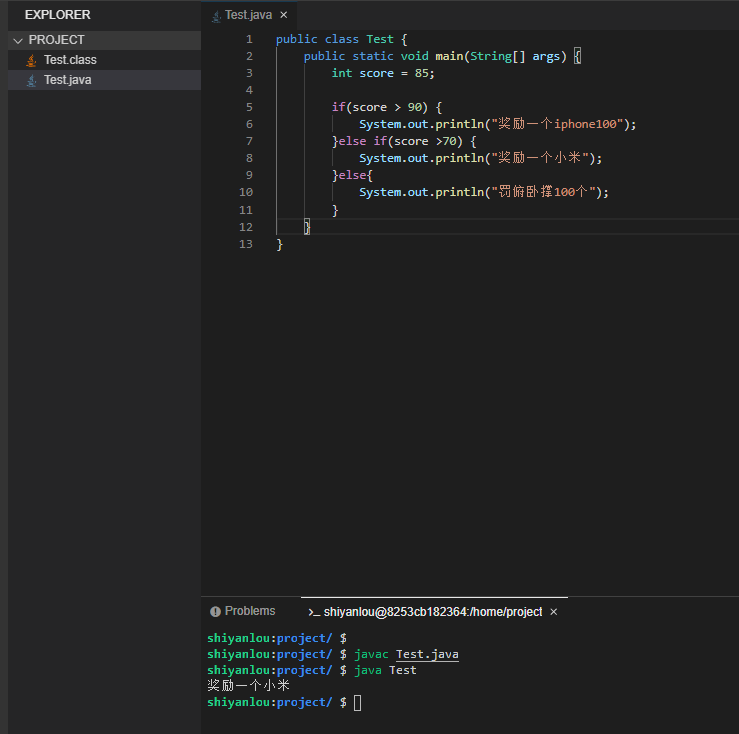Viewport: 739px width, 734px height.
Task: Click the highlighted closing brace on line 12
Action: (307, 227)
